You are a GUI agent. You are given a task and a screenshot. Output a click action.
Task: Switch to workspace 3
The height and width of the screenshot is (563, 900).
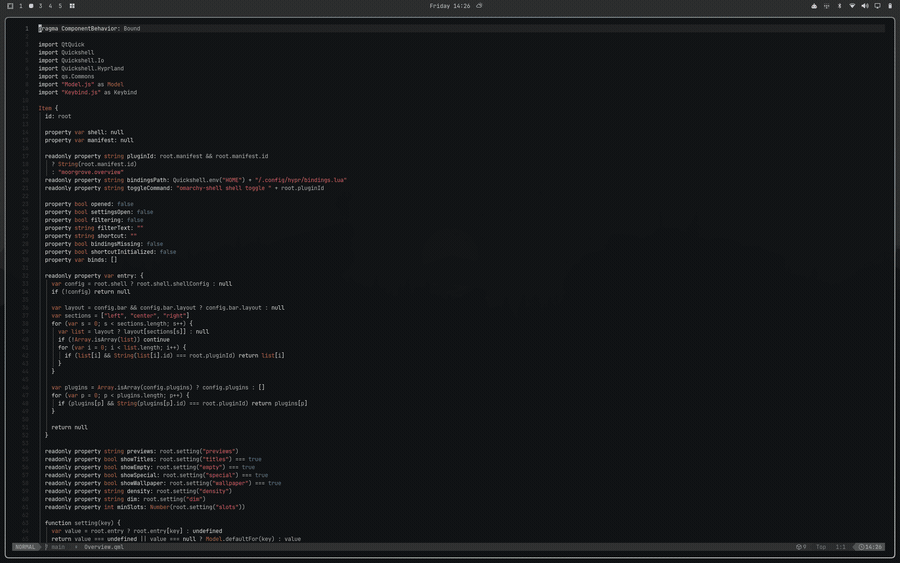click(40, 6)
